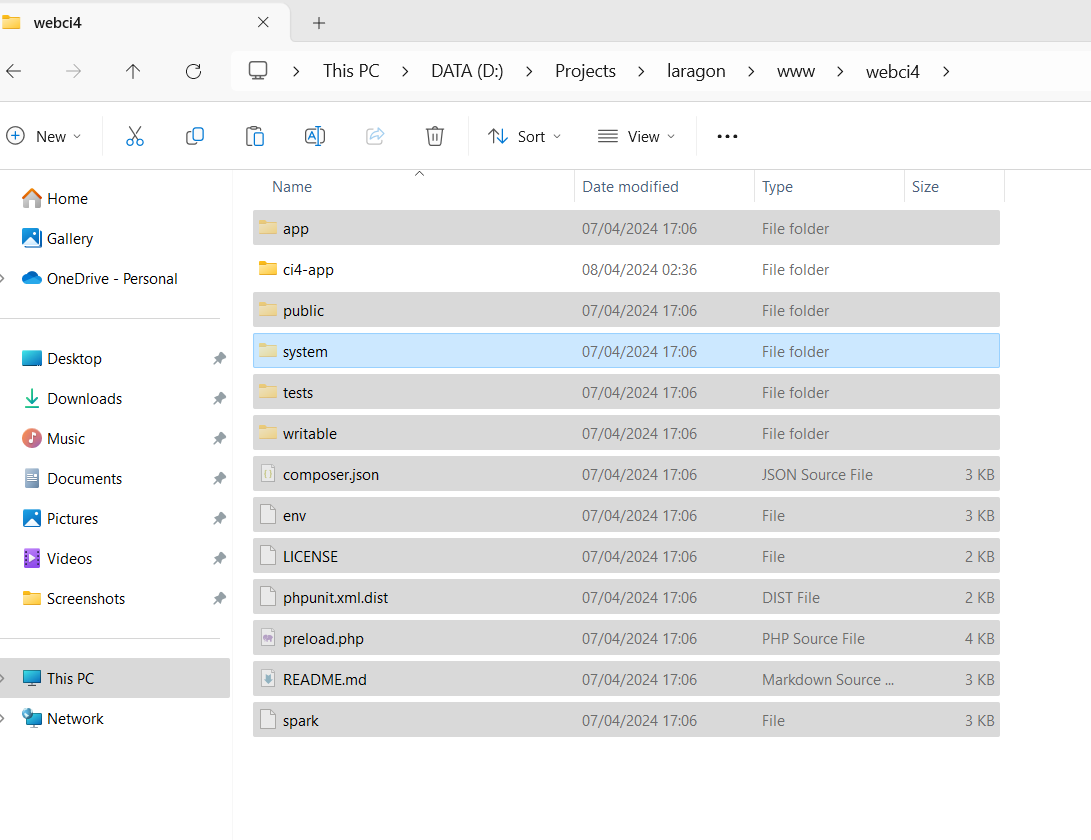This screenshot has width=1091, height=840.
Task: Open Home in the navigation pane
Action: click(x=54, y=198)
